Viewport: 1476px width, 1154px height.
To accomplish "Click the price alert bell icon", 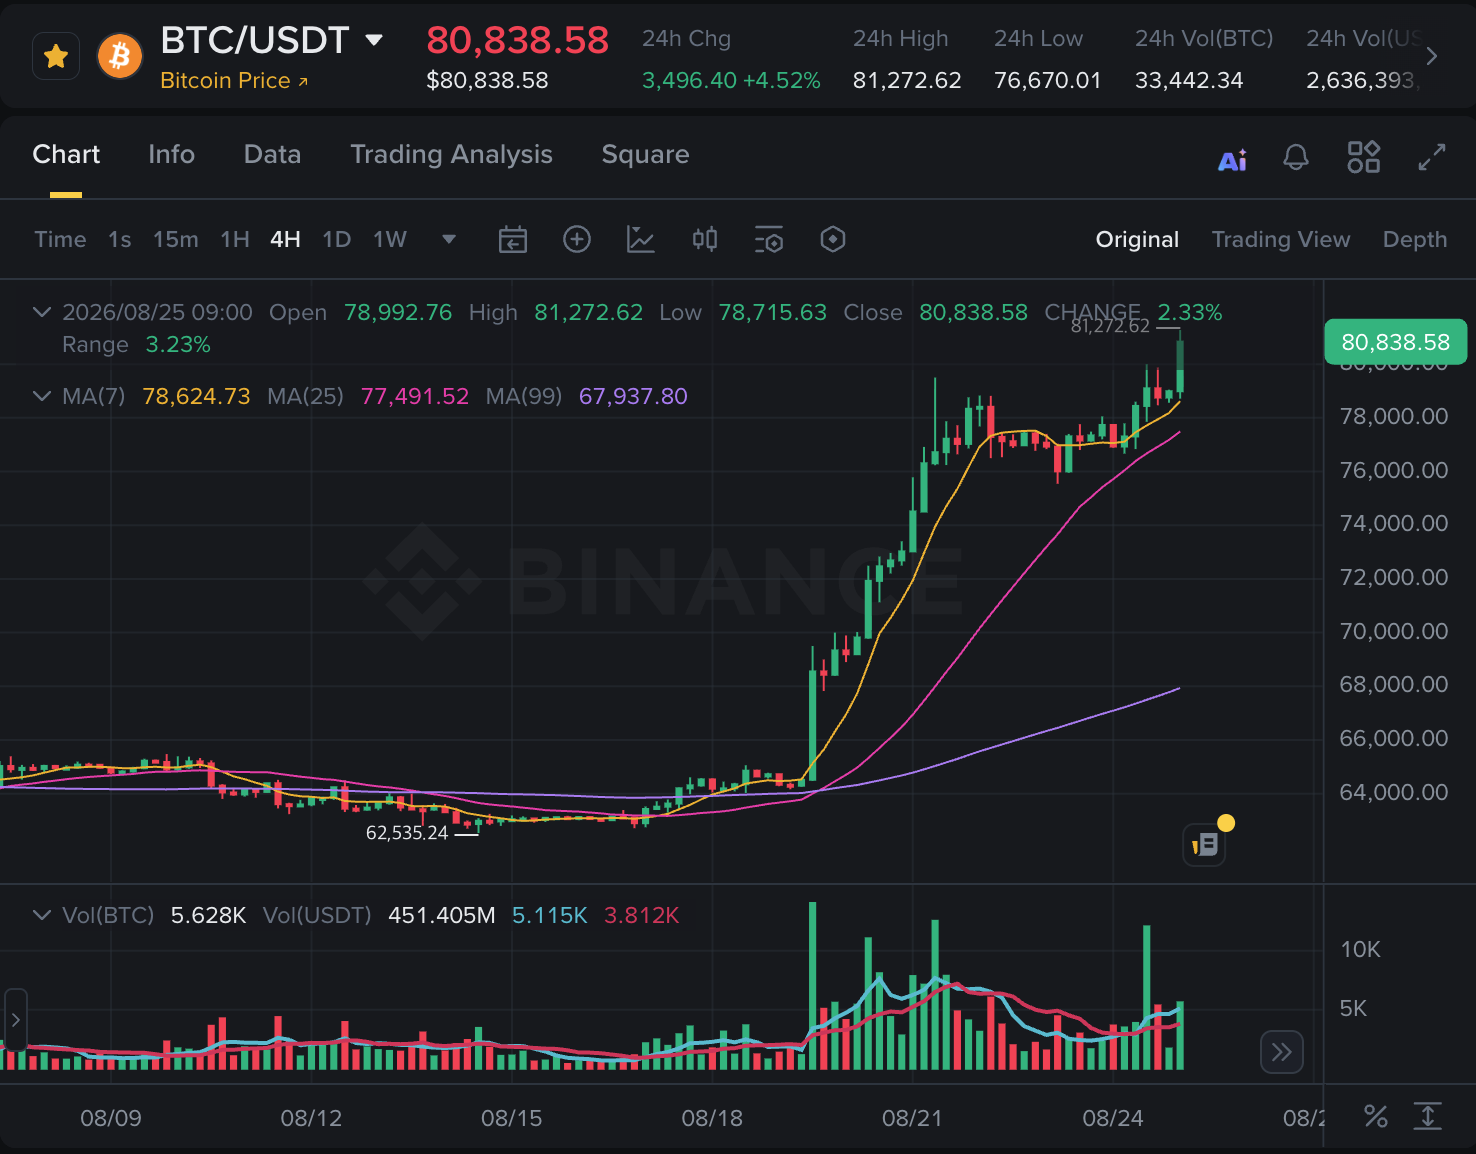I will coord(1296,157).
